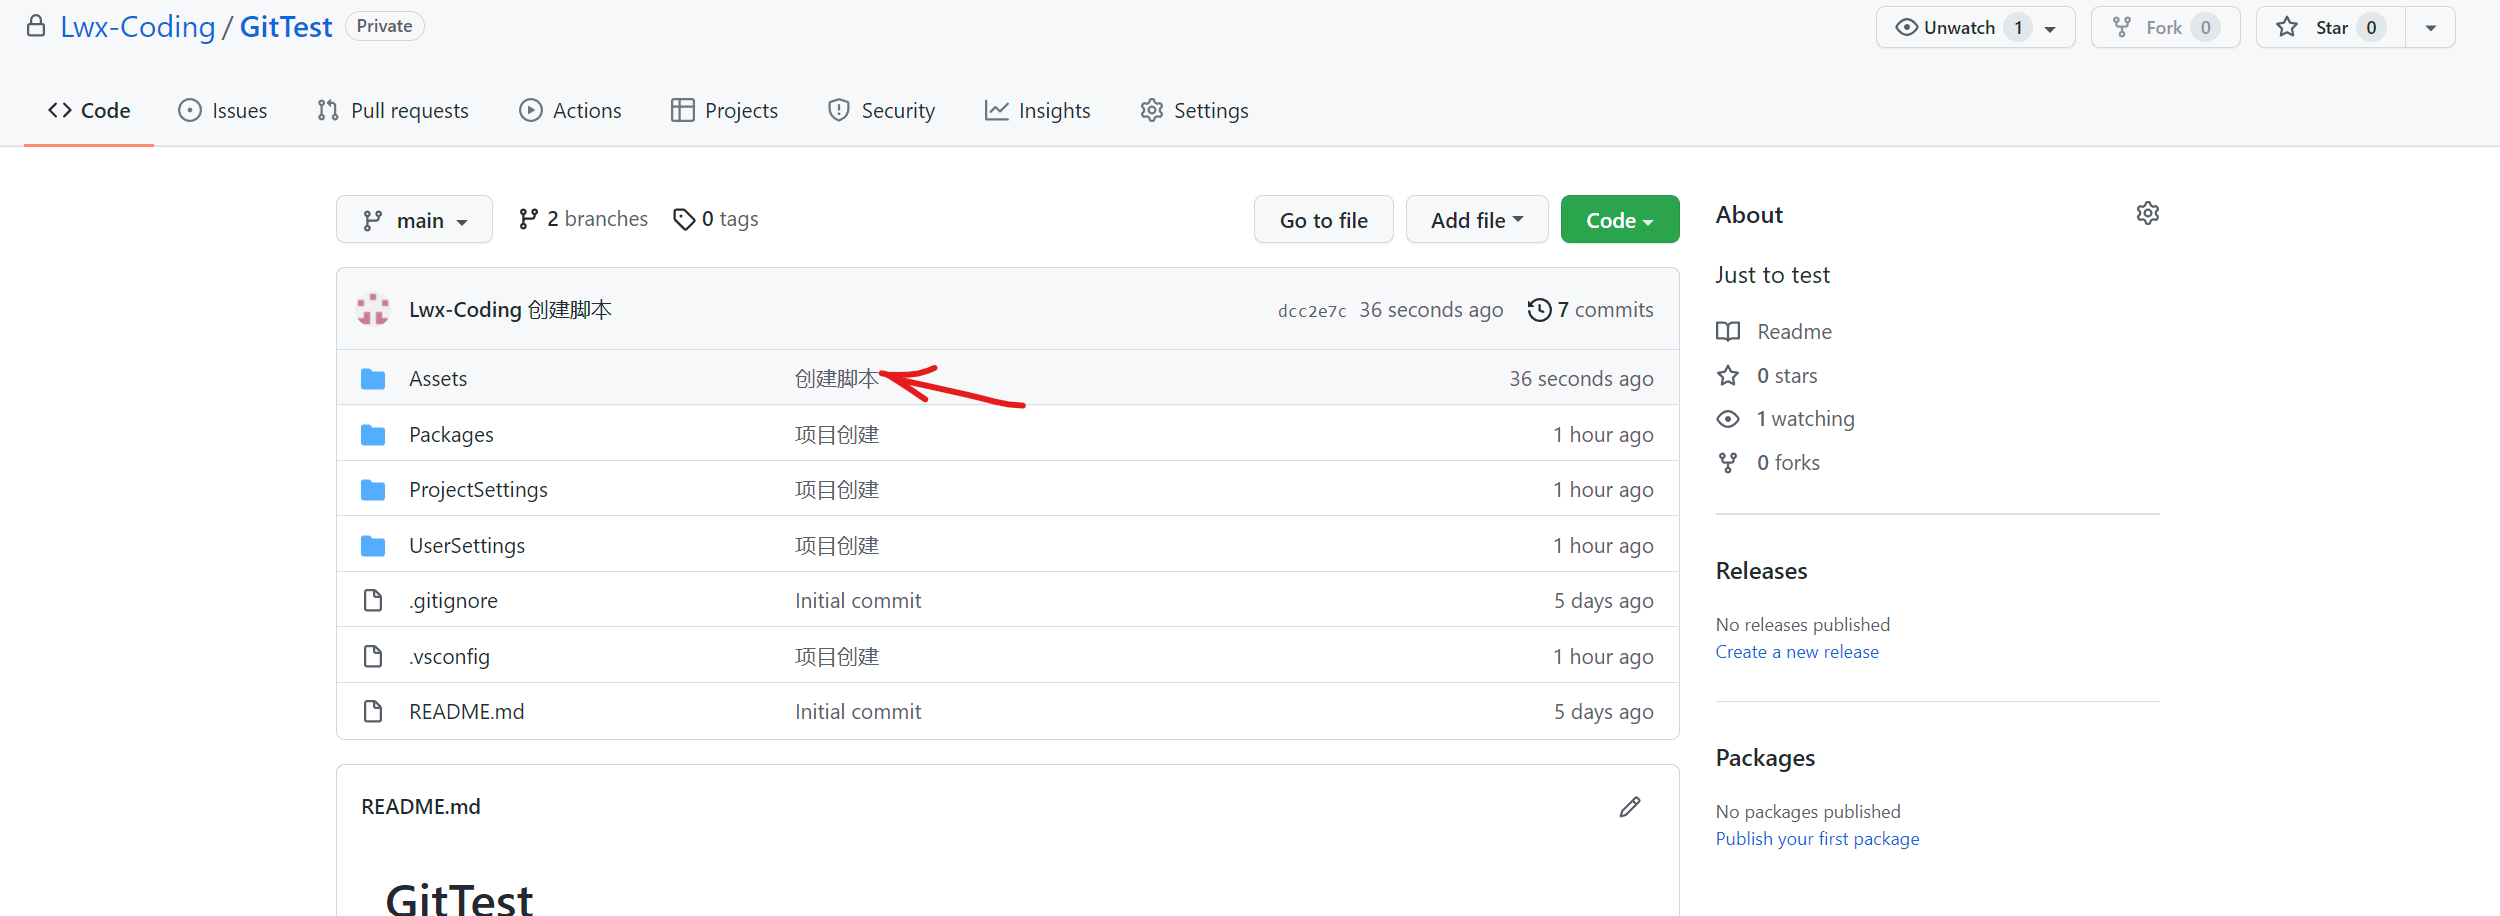Viewport: 2500px width, 916px height.
Task: Edit README with the pencil icon
Action: click(1630, 807)
